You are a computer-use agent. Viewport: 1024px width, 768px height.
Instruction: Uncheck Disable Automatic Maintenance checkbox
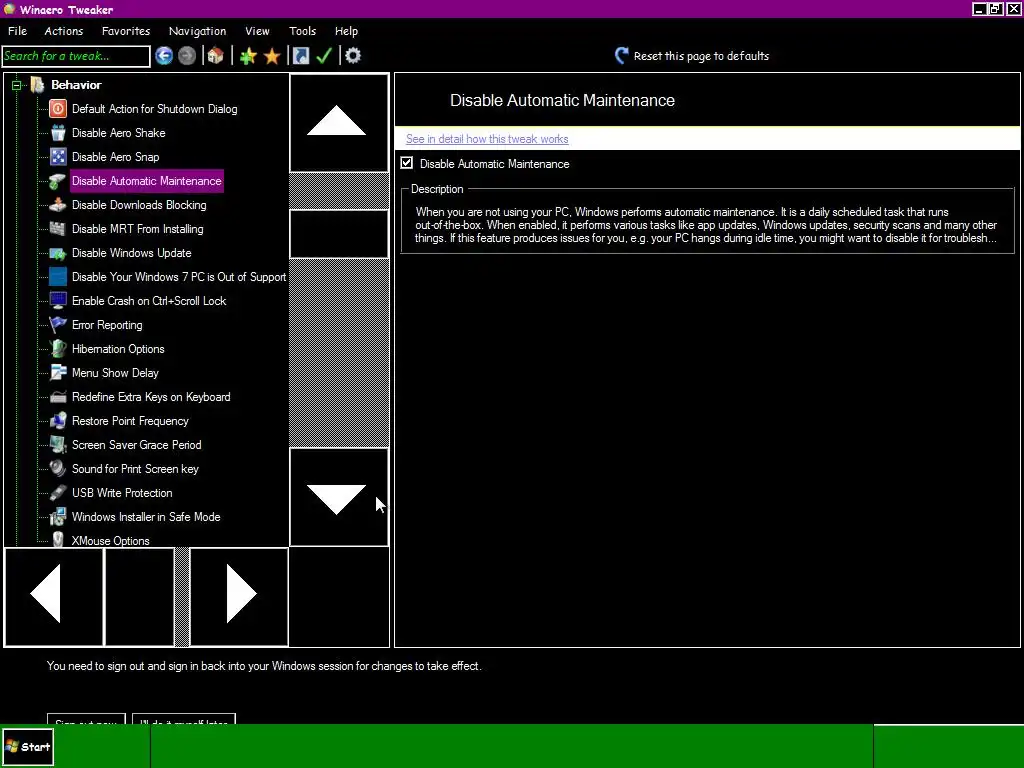407,163
